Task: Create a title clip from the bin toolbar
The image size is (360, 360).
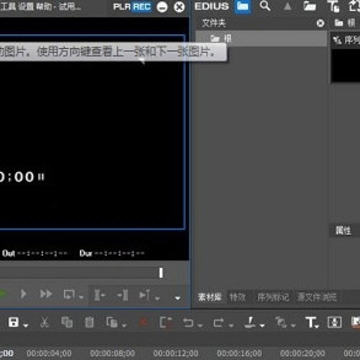Action: 333,6
